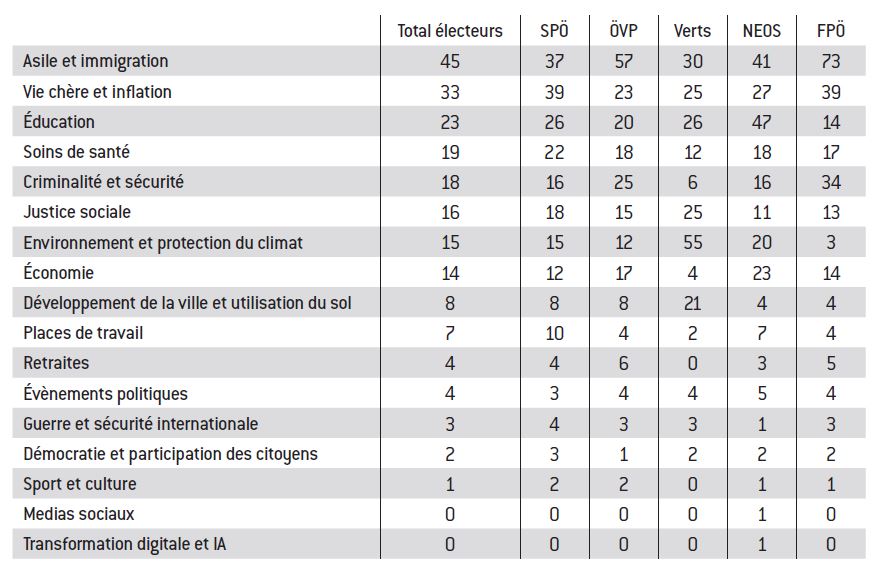Click the "Médias sociaux" row label
The image size is (882, 570).
point(79,514)
